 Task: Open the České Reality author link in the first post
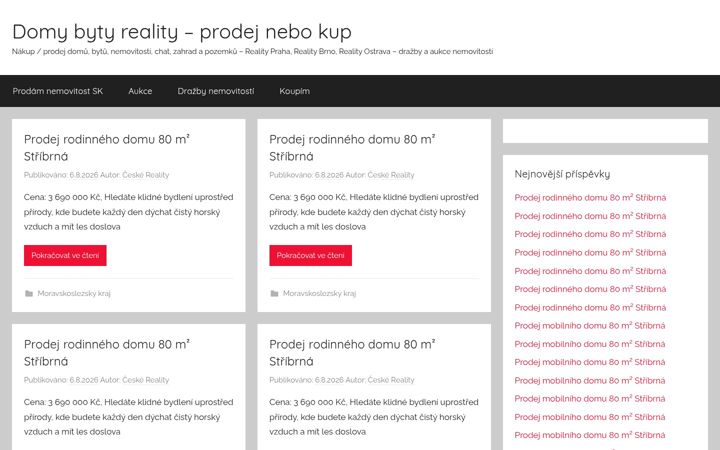pyautogui.click(x=146, y=175)
